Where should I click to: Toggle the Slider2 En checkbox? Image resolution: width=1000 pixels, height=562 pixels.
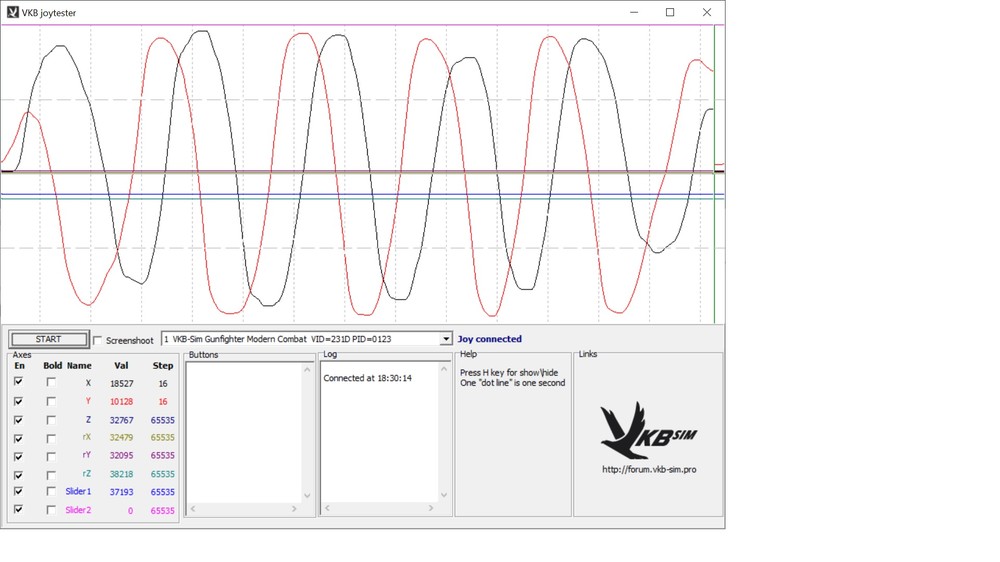tap(18, 509)
